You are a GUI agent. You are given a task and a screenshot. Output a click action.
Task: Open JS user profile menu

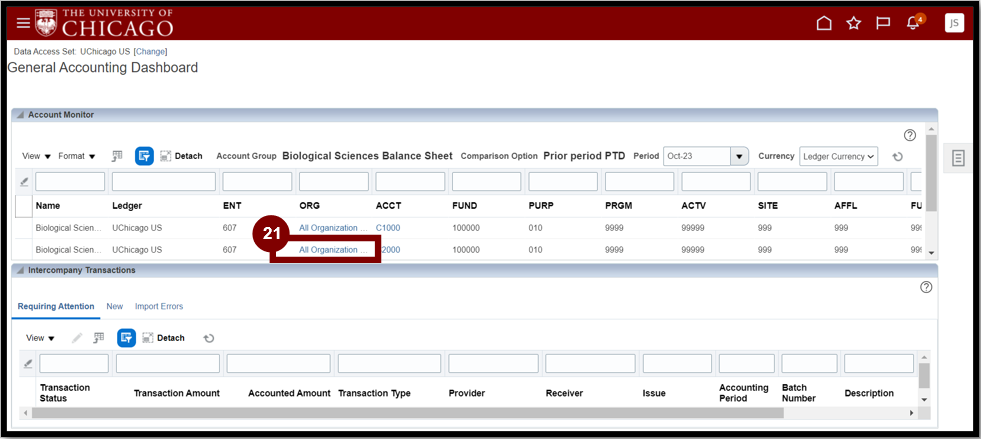[x=954, y=23]
